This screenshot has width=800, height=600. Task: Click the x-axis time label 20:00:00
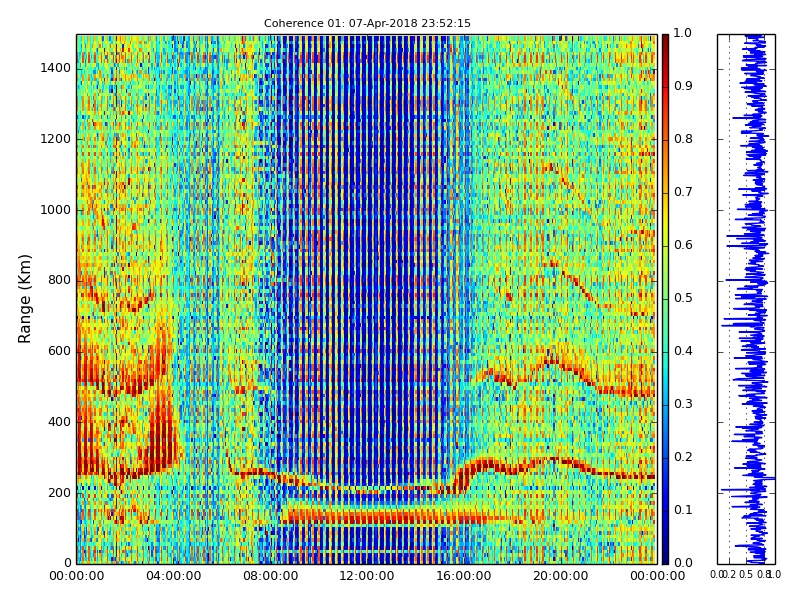(x=561, y=577)
